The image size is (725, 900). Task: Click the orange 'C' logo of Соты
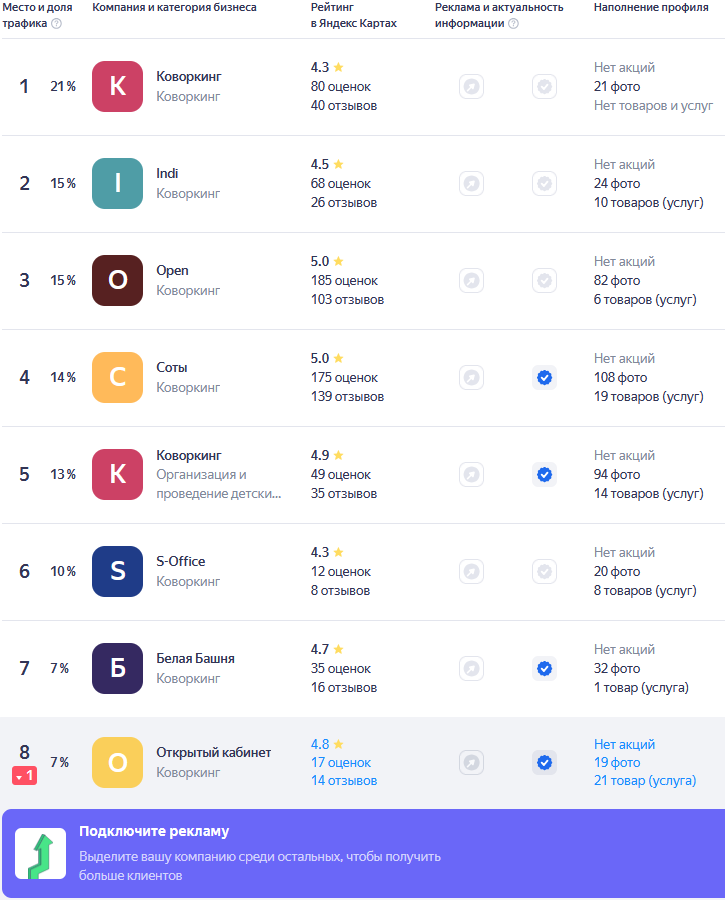(118, 378)
